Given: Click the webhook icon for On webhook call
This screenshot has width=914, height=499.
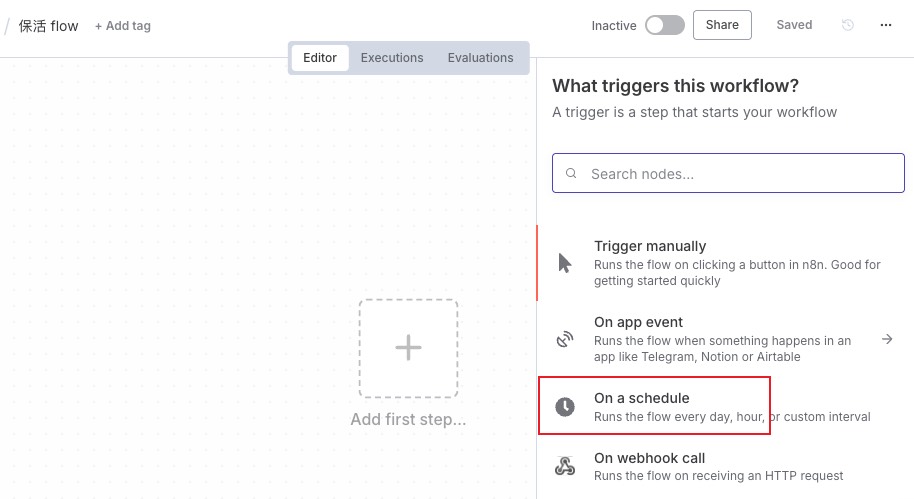Looking at the screenshot, I should (x=565, y=466).
